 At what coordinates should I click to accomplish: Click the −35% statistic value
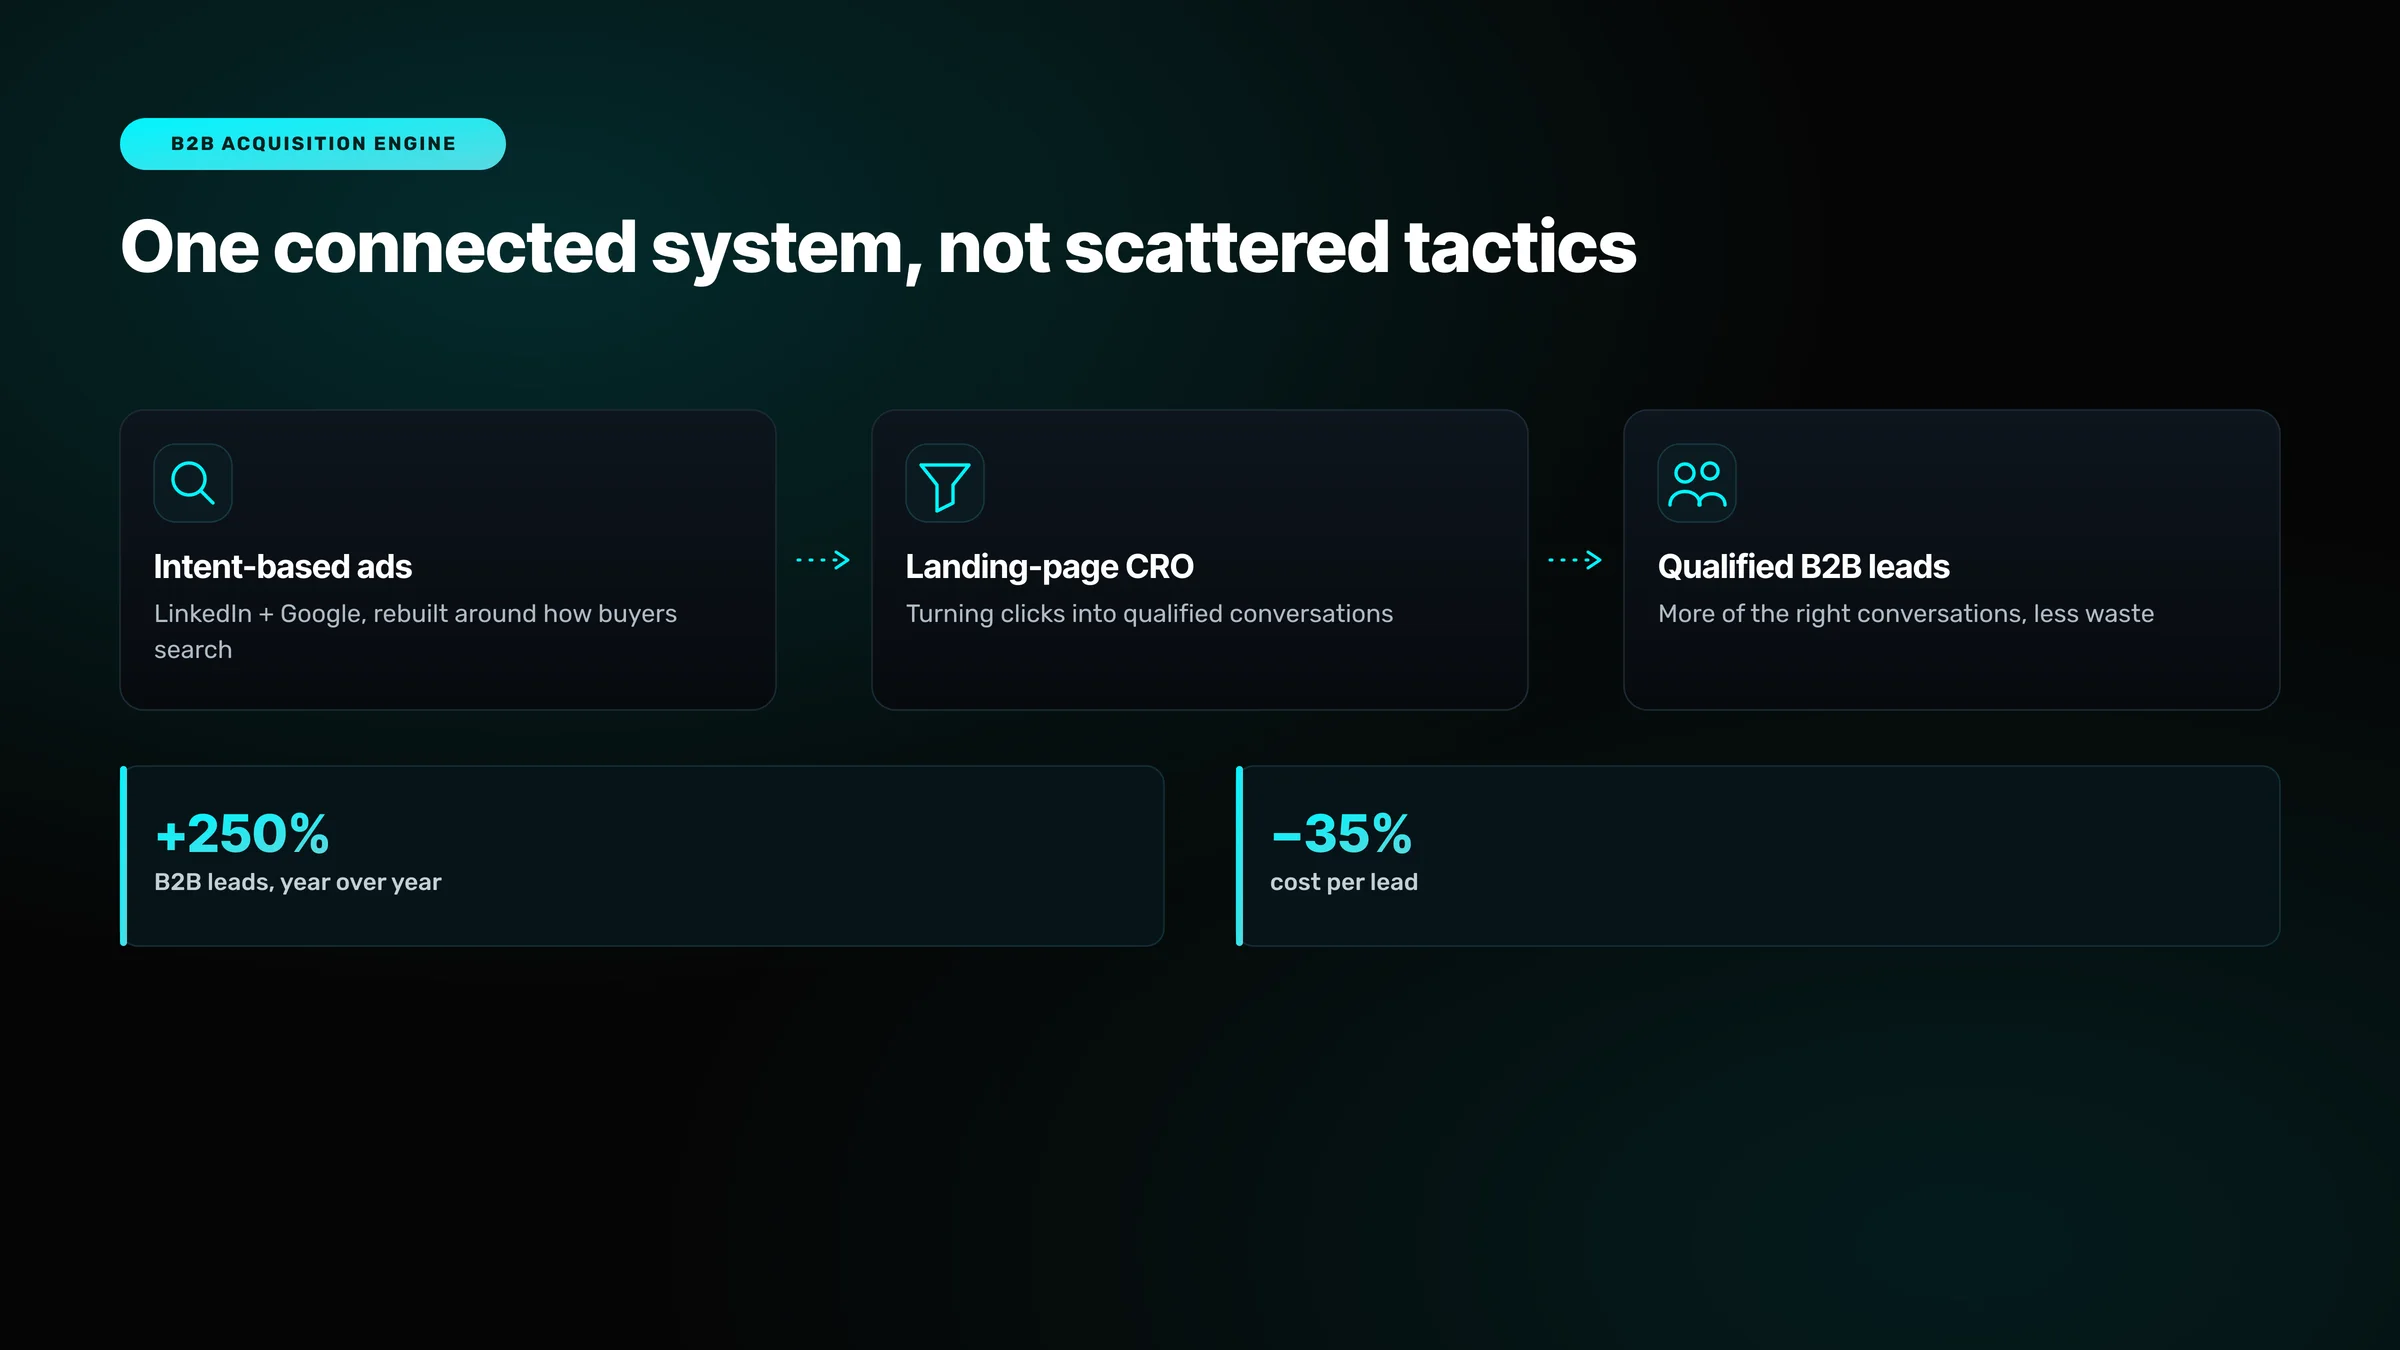(x=1341, y=834)
